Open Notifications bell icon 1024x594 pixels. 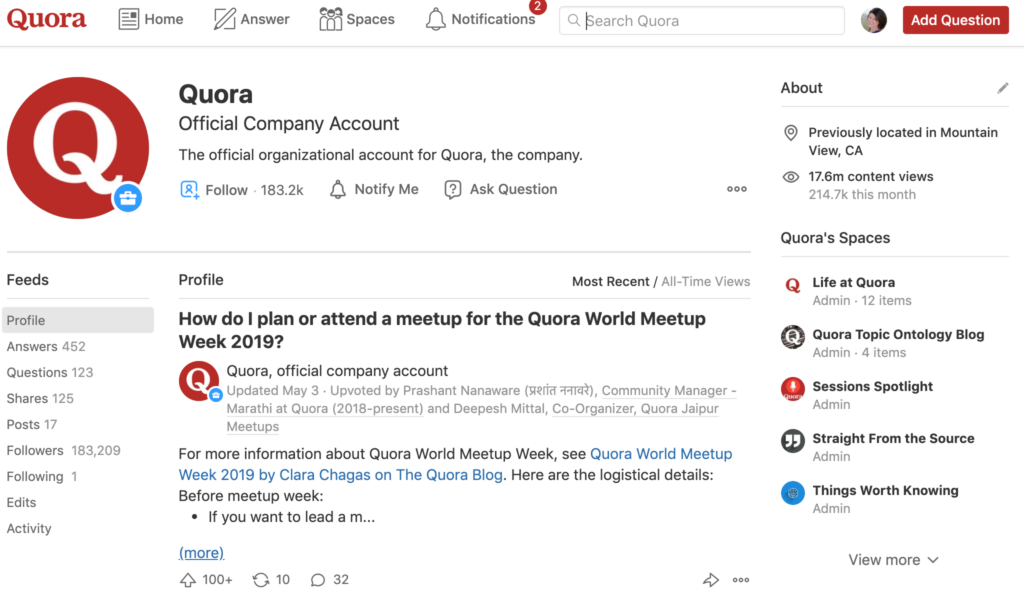436,20
